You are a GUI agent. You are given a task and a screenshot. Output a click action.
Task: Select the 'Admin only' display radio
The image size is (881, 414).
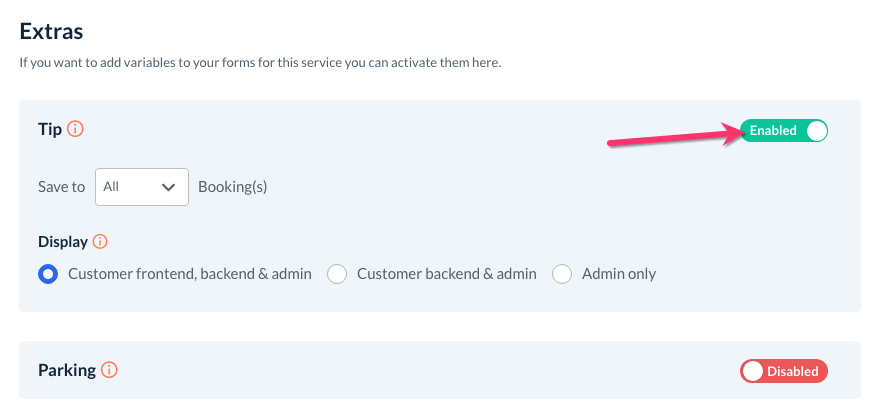pos(562,274)
